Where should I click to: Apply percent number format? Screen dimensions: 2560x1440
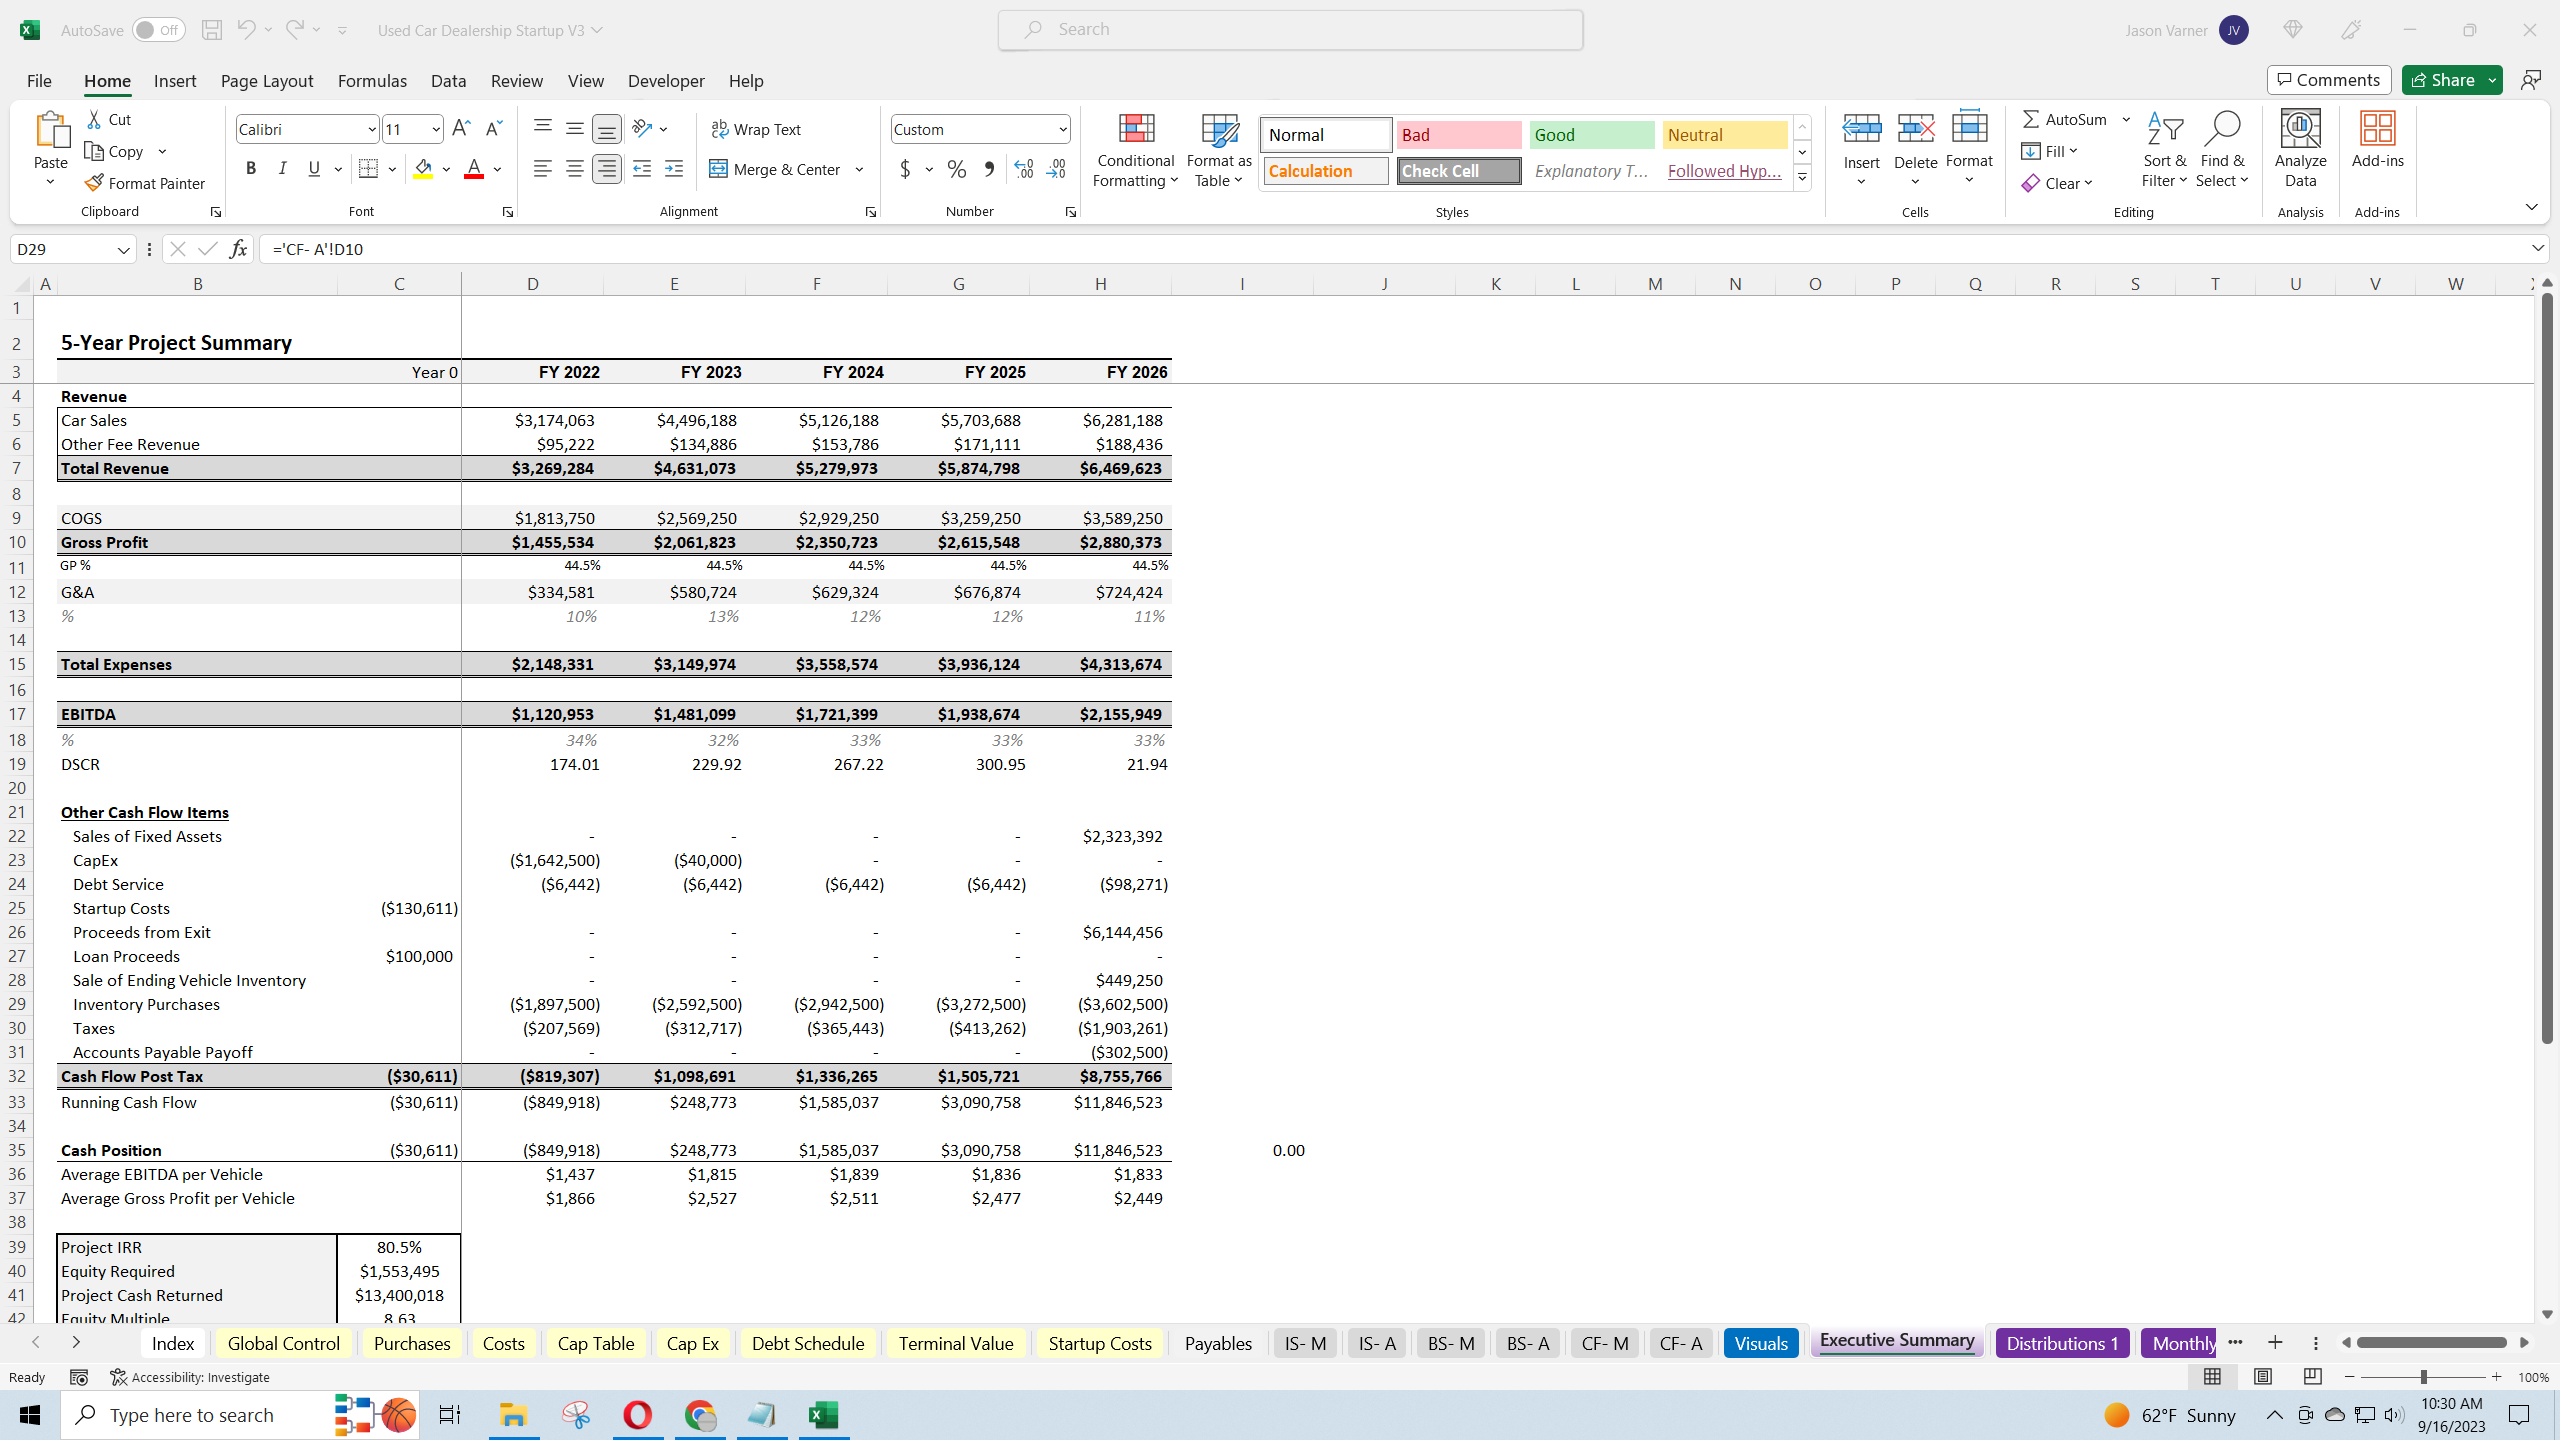[x=956, y=169]
